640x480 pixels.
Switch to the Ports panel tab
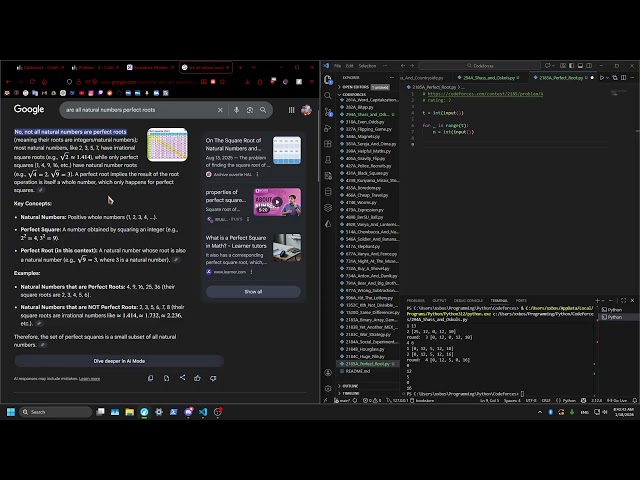tap(521, 300)
